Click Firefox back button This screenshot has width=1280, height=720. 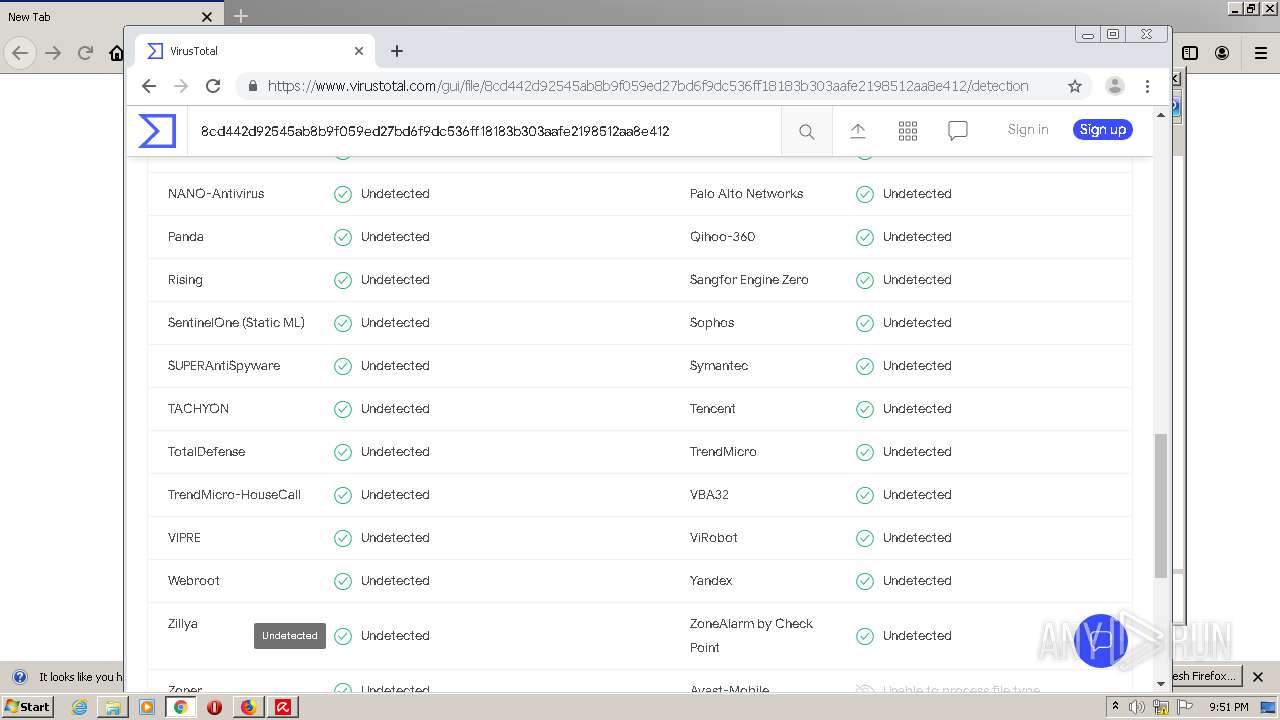[x=20, y=53]
